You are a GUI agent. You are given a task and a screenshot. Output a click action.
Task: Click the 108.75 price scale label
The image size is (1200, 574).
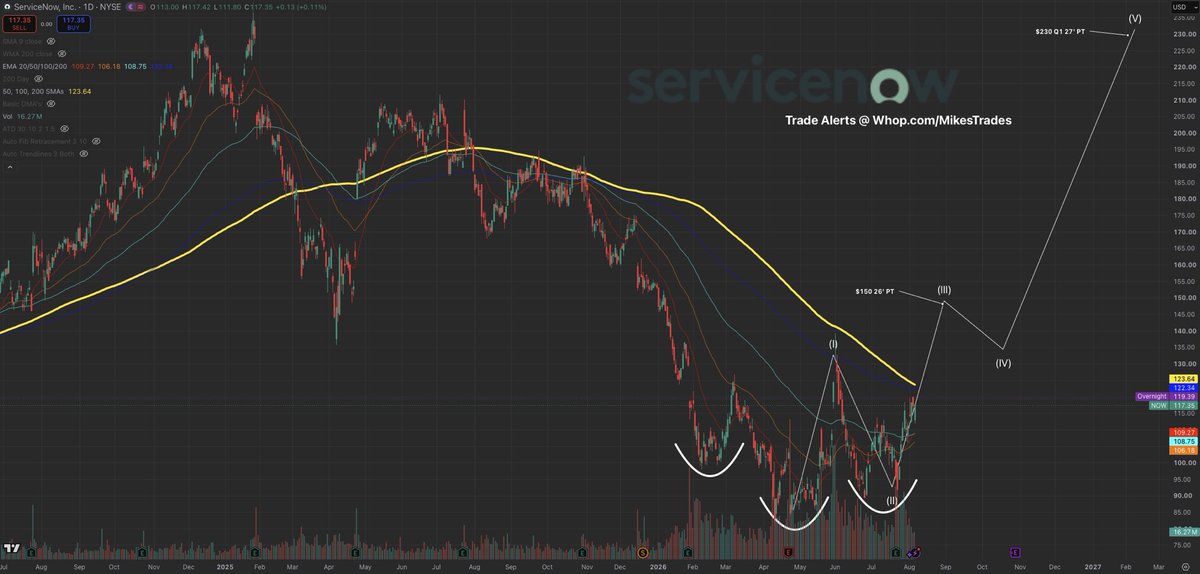pyautogui.click(x=1183, y=441)
